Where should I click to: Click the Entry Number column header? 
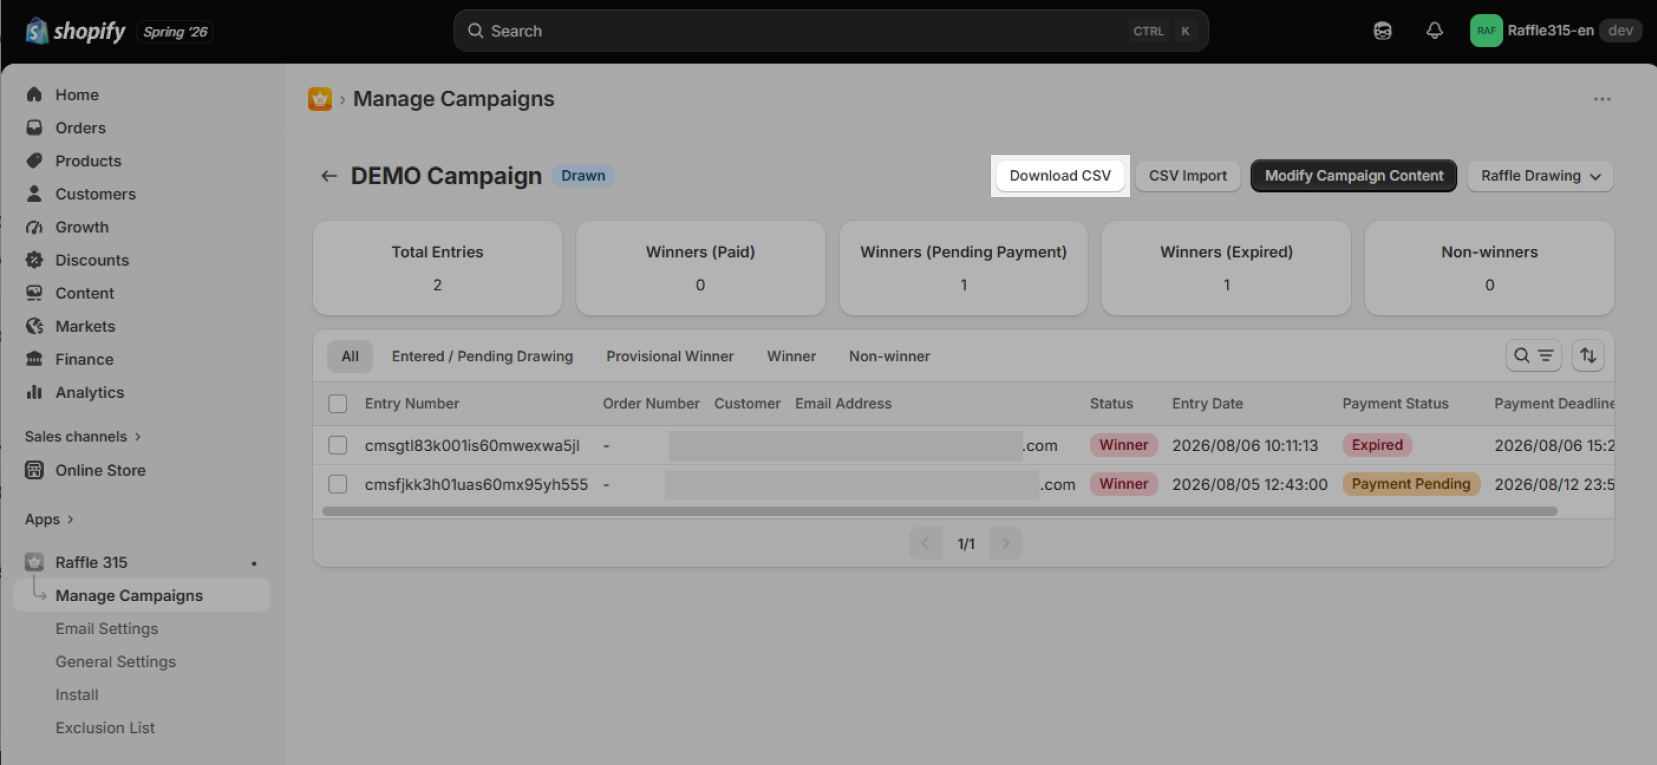pos(412,404)
